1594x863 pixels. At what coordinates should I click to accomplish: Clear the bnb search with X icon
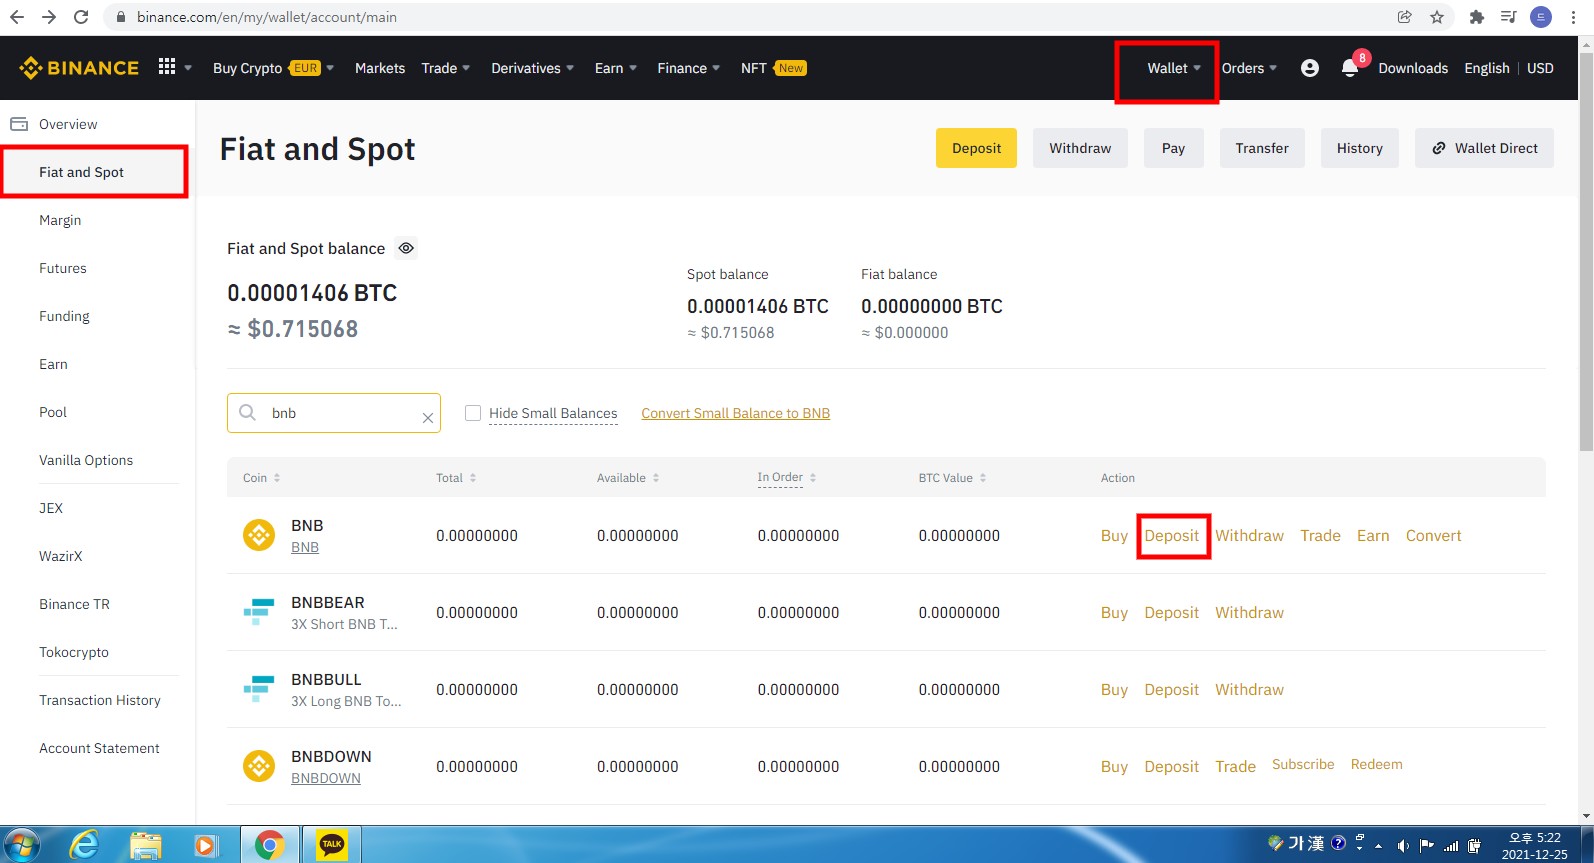click(x=427, y=418)
